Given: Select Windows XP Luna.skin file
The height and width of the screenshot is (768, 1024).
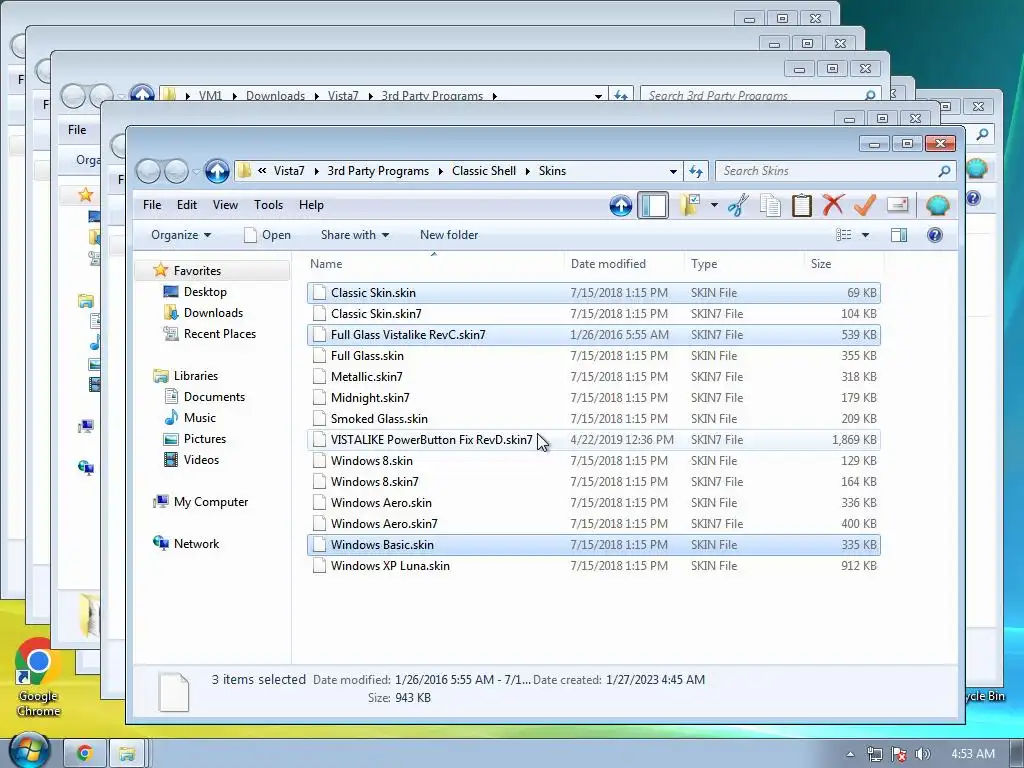Looking at the screenshot, I should click(594, 566).
